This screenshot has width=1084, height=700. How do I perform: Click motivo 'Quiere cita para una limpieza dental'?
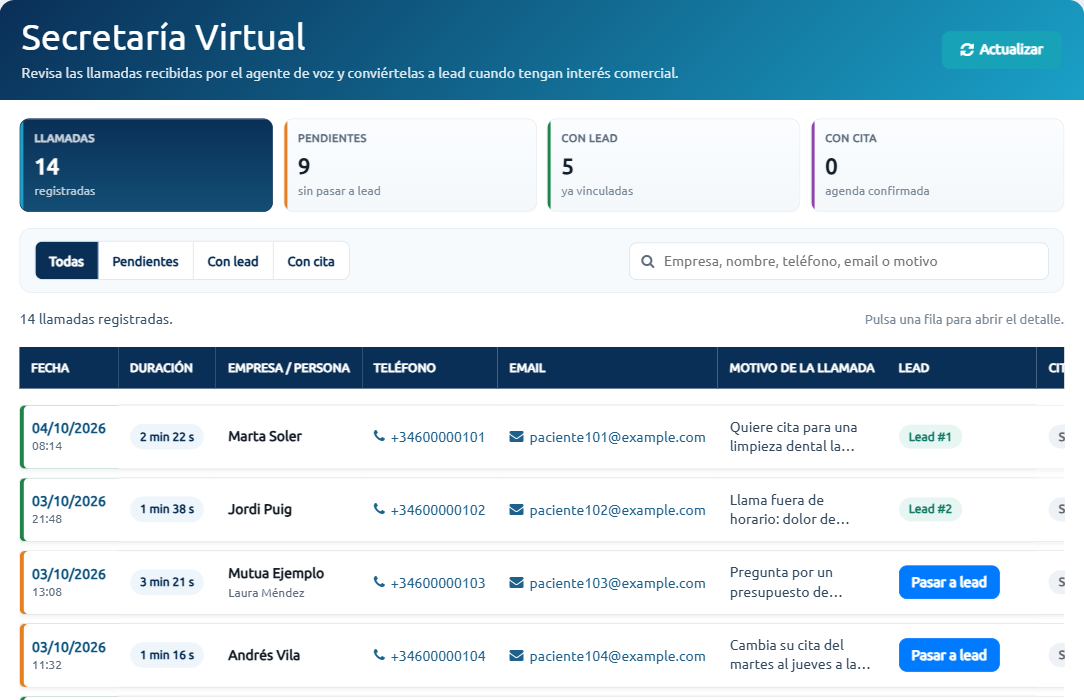794,437
